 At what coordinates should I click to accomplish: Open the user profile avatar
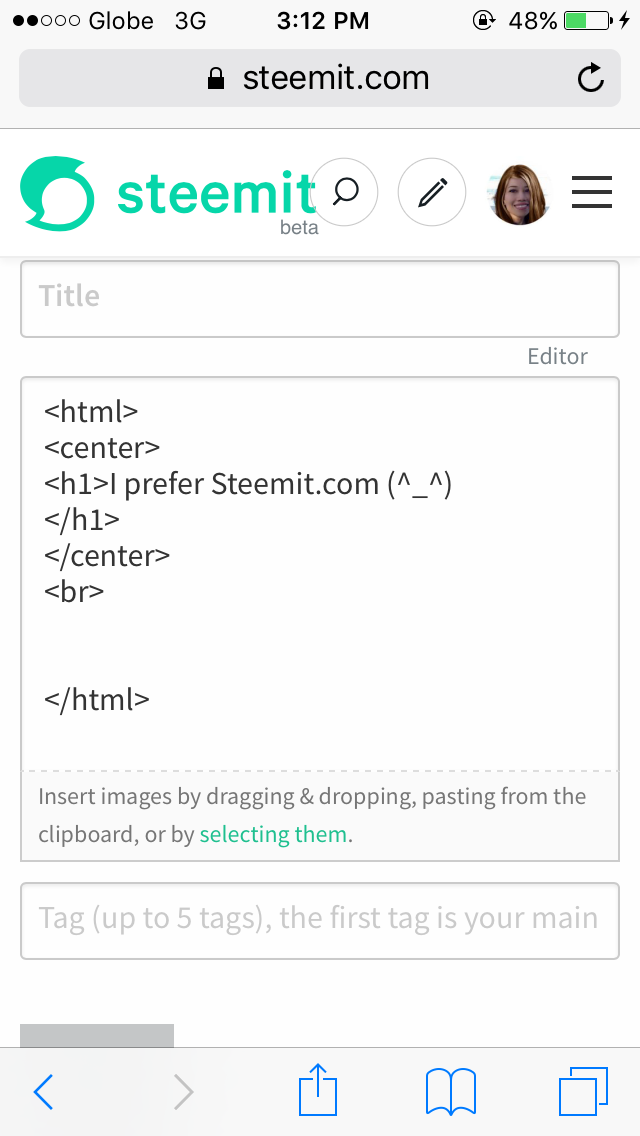[x=520, y=194]
